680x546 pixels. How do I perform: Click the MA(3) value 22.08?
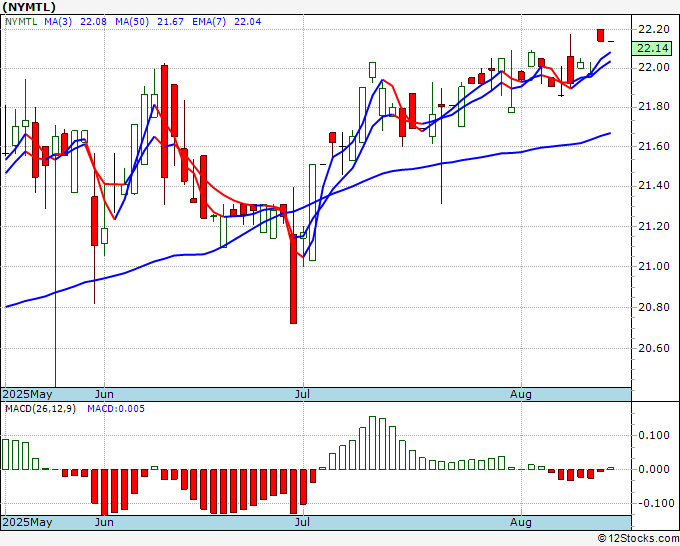[93, 22]
